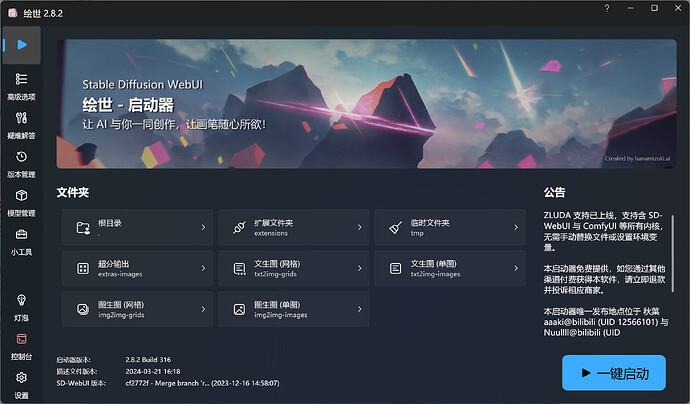Open the 设置 gear icon
690x404 pixels.
[x=21, y=378]
